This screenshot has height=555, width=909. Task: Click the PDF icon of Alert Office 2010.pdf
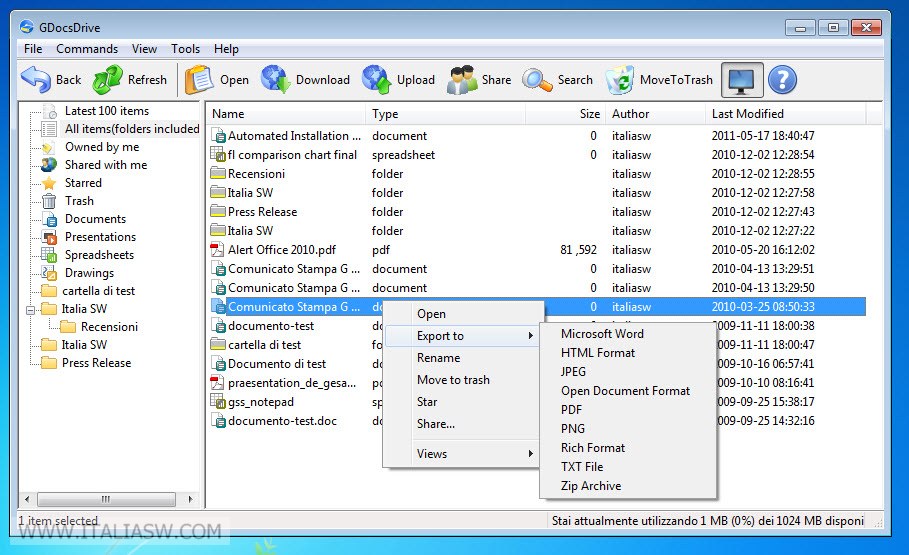click(x=217, y=250)
